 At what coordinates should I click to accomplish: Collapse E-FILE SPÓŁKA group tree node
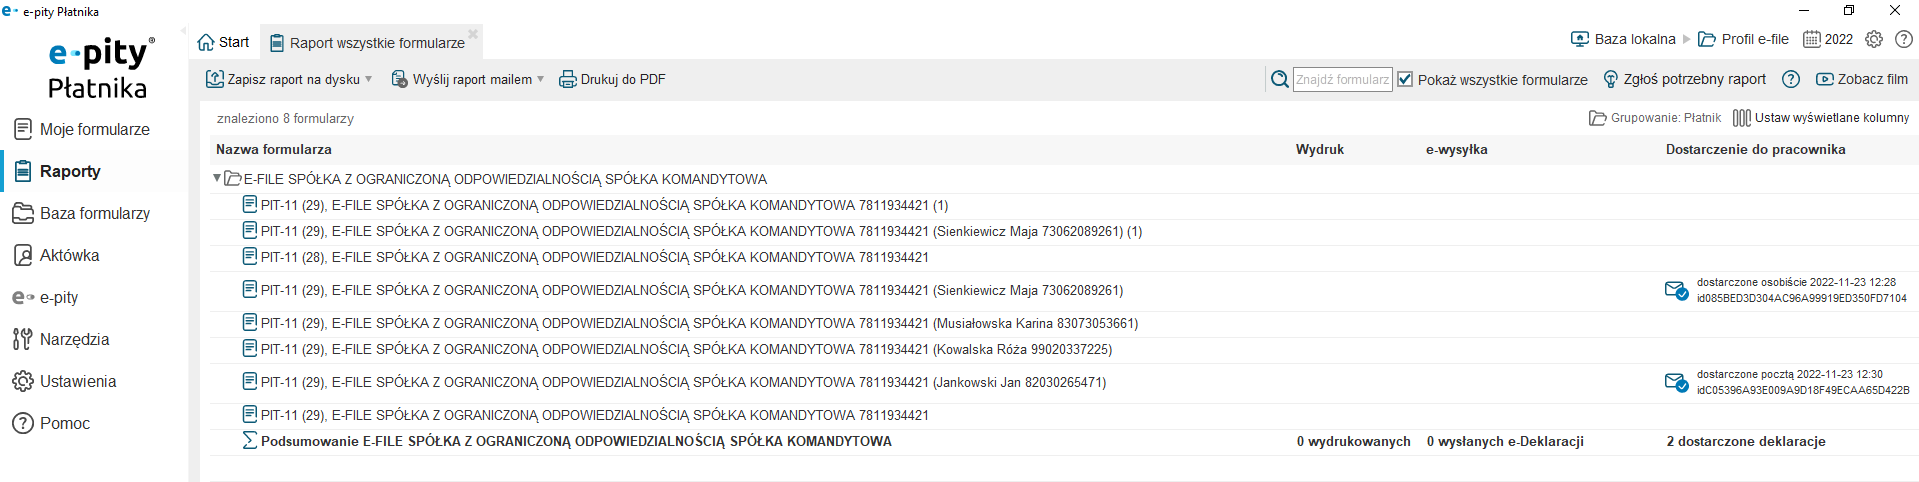217,178
